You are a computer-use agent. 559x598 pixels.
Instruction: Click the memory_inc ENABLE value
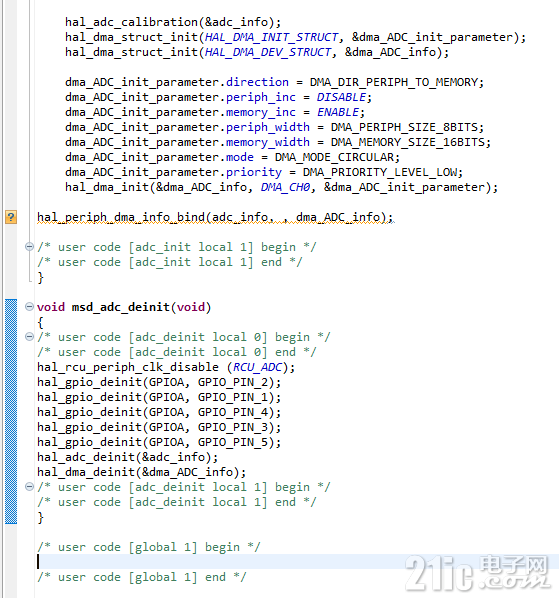[x=337, y=112]
